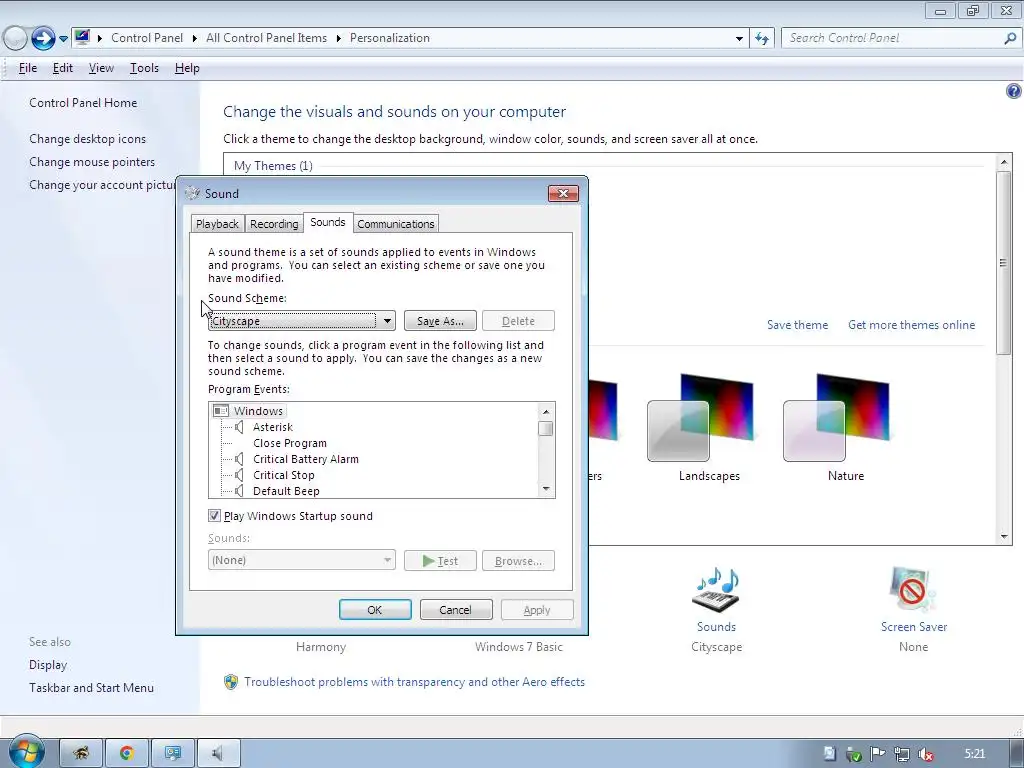Click the Action Center flag tray icon

878,754
